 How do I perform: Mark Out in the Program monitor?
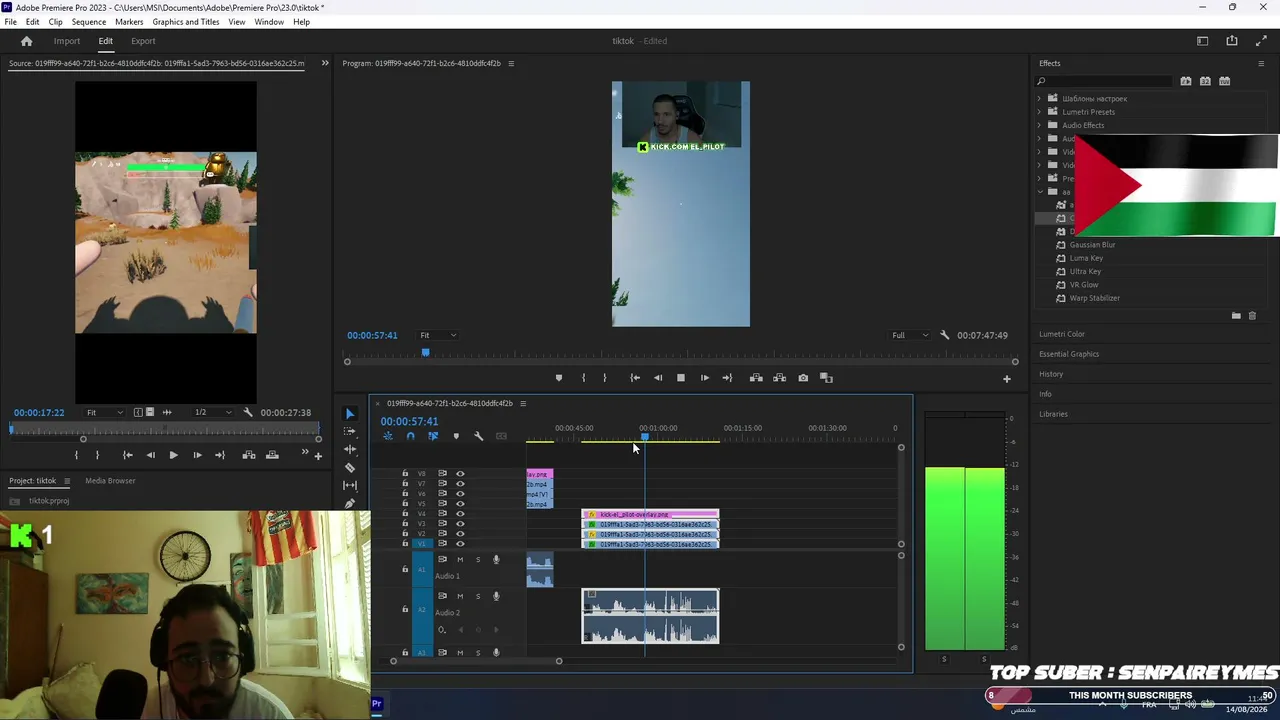604,378
